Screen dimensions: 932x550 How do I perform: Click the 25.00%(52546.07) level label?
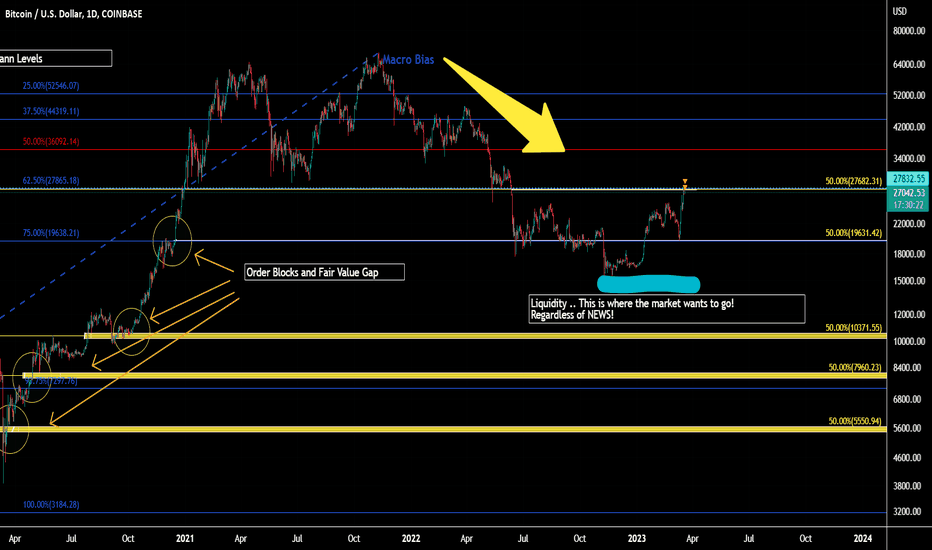51,86
